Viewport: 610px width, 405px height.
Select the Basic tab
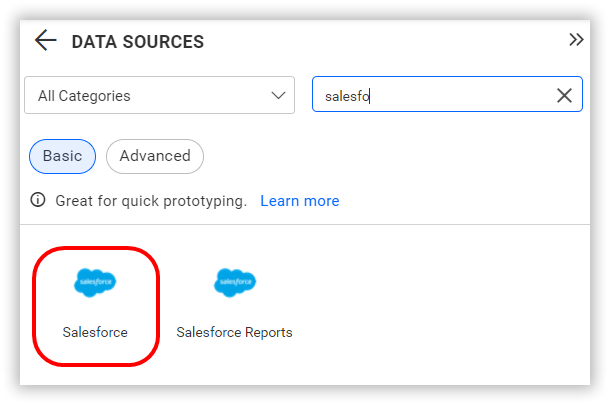click(x=62, y=156)
